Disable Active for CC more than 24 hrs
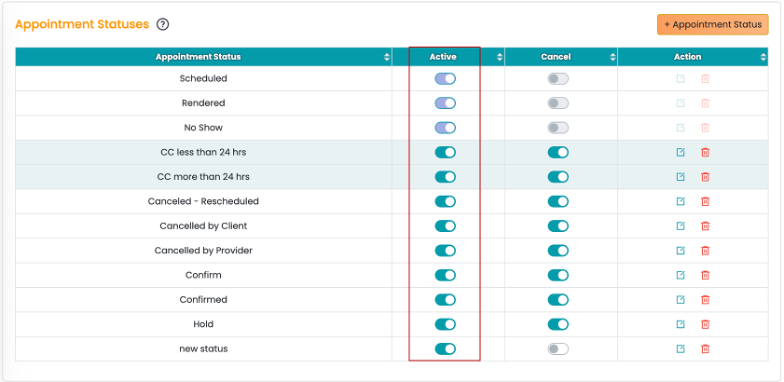The width and height of the screenshot is (784, 382). pyautogui.click(x=445, y=176)
